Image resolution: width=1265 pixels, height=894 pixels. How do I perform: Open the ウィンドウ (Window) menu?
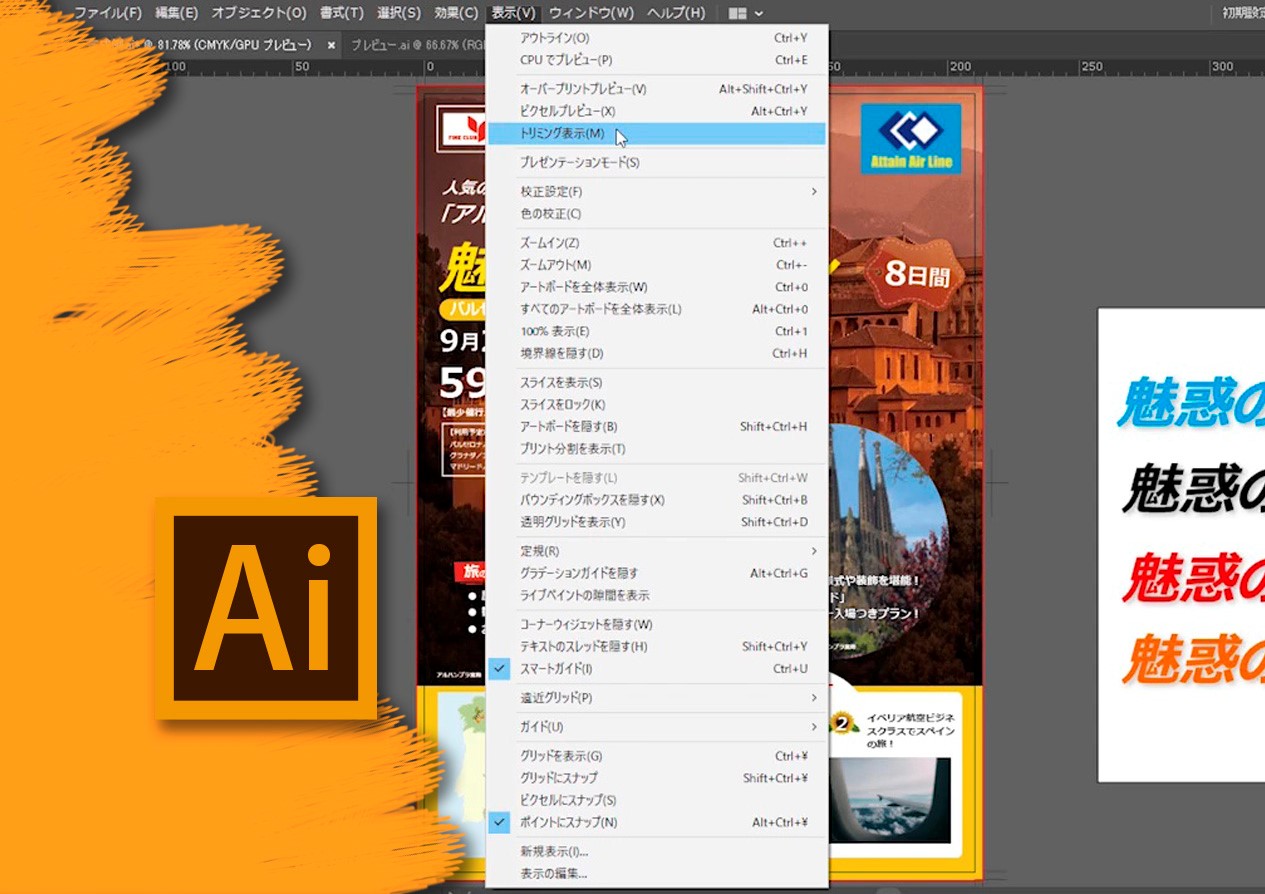pyautogui.click(x=591, y=13)
